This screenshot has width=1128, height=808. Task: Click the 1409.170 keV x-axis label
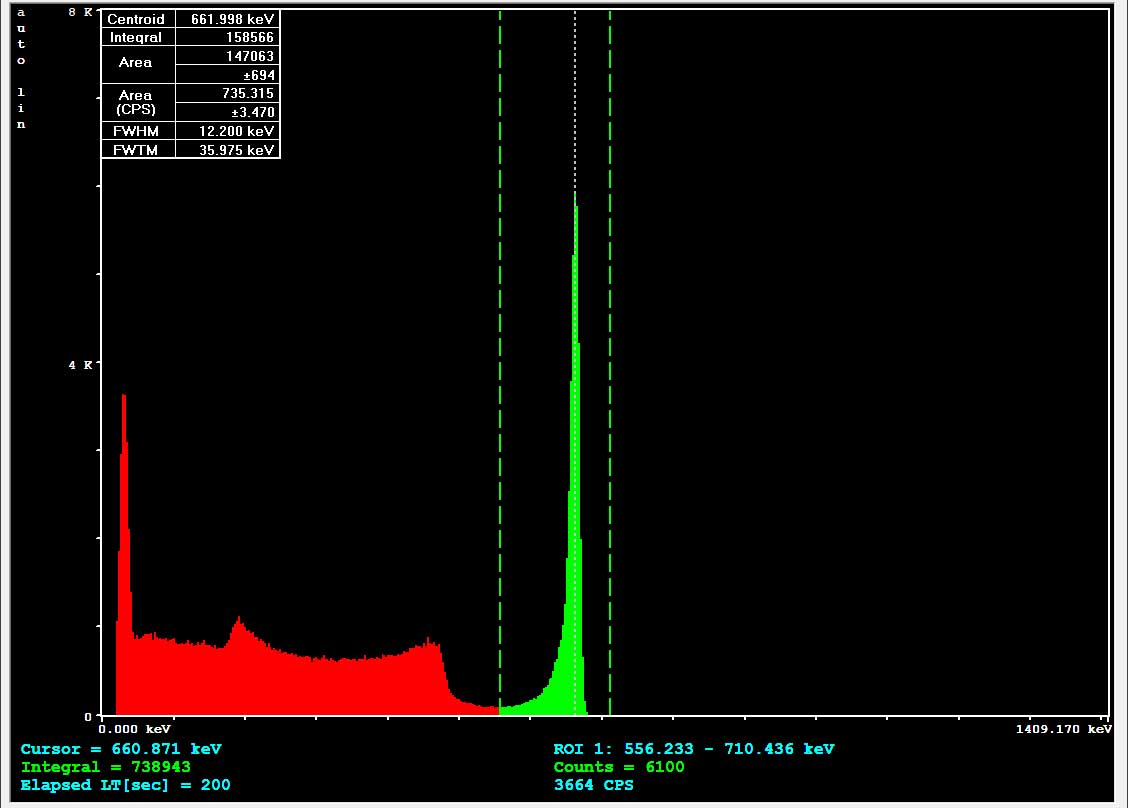pyautogui.click(x=1063, y=730)
